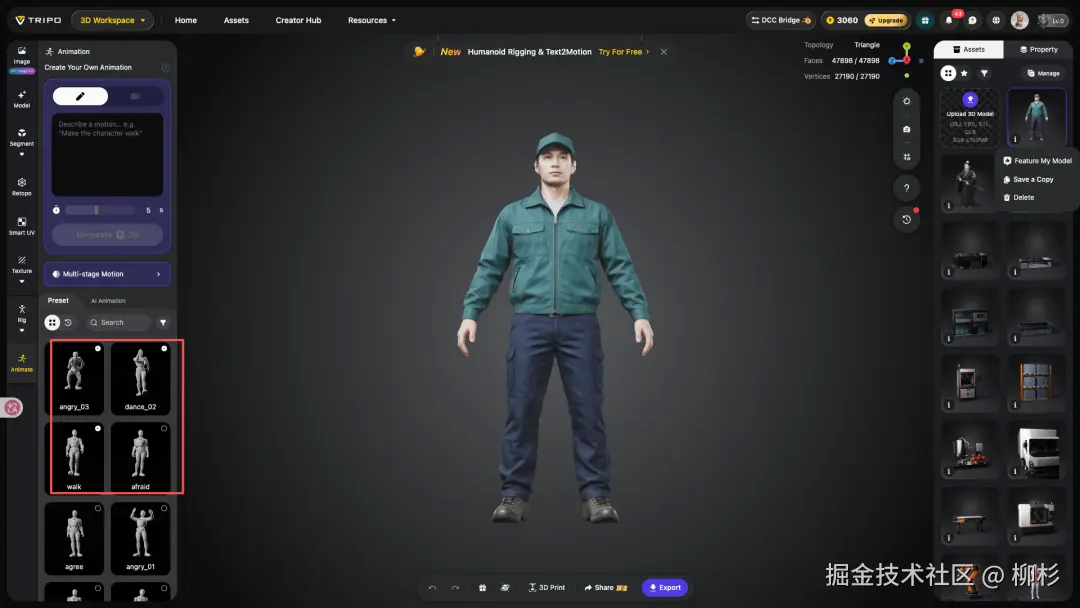Open the Image generation tool in the sidebar
Screen dimensions: 1080x608
21,55
